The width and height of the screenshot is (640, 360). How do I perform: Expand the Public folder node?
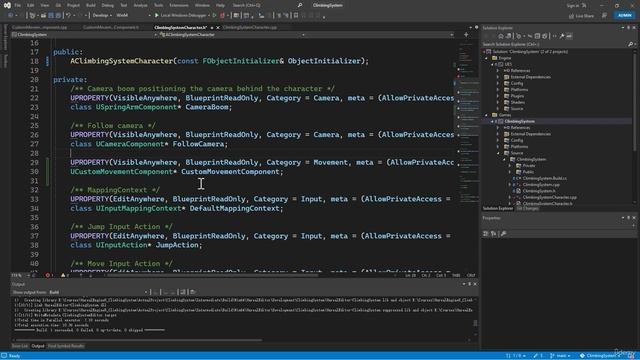pos(510,172)
